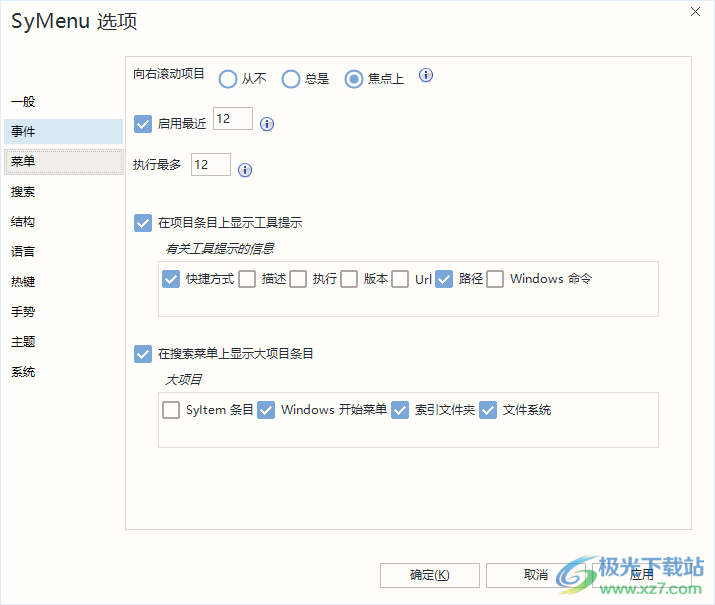The height and width of the screenshot is (605, 715).
Task: Focus the 执行最多 number field
Action: (211, 165)
